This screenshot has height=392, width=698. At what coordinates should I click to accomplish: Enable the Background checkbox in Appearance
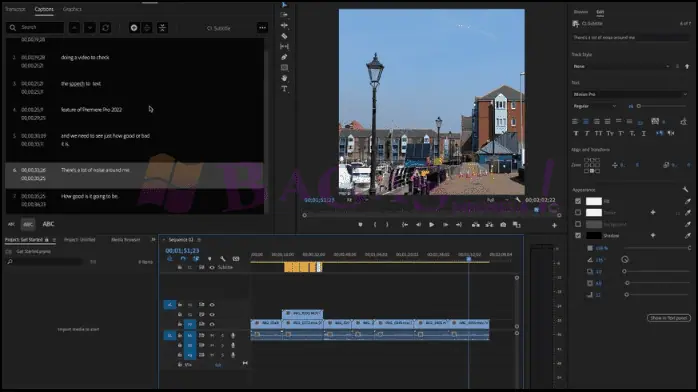(x=578, y=224)
